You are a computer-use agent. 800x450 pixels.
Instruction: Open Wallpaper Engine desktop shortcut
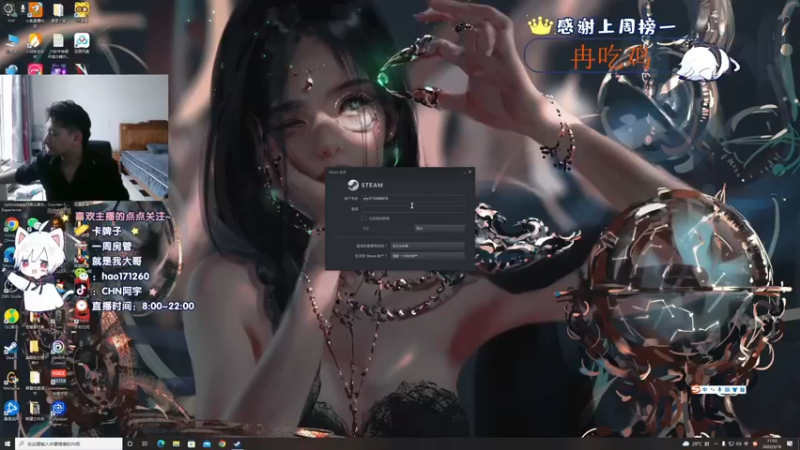58,409
